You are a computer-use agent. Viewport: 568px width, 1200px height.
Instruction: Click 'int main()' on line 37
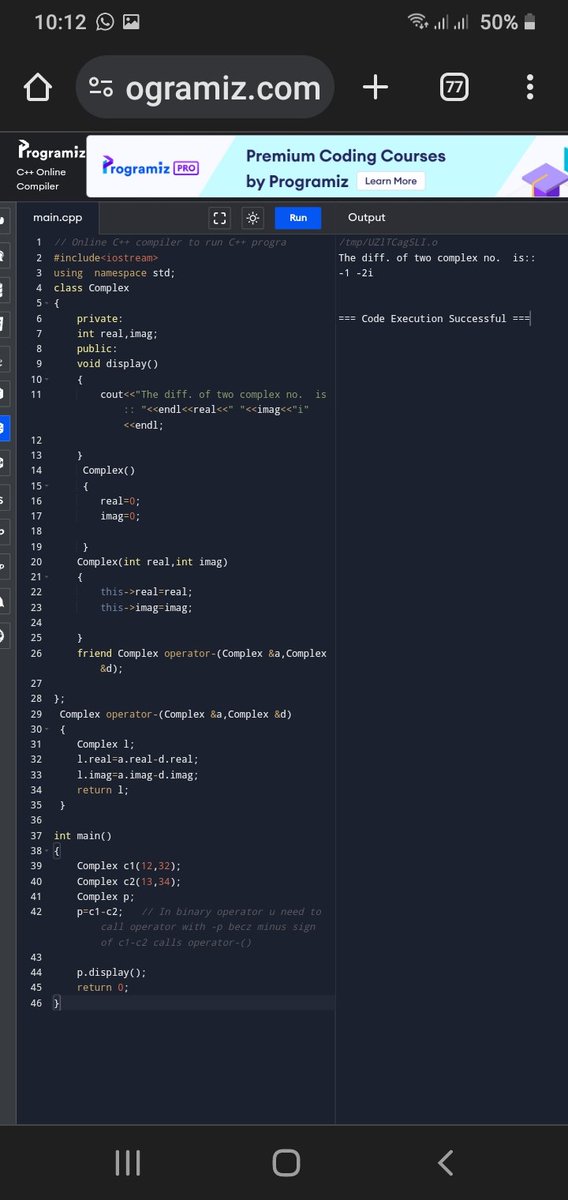coord(83,836)
